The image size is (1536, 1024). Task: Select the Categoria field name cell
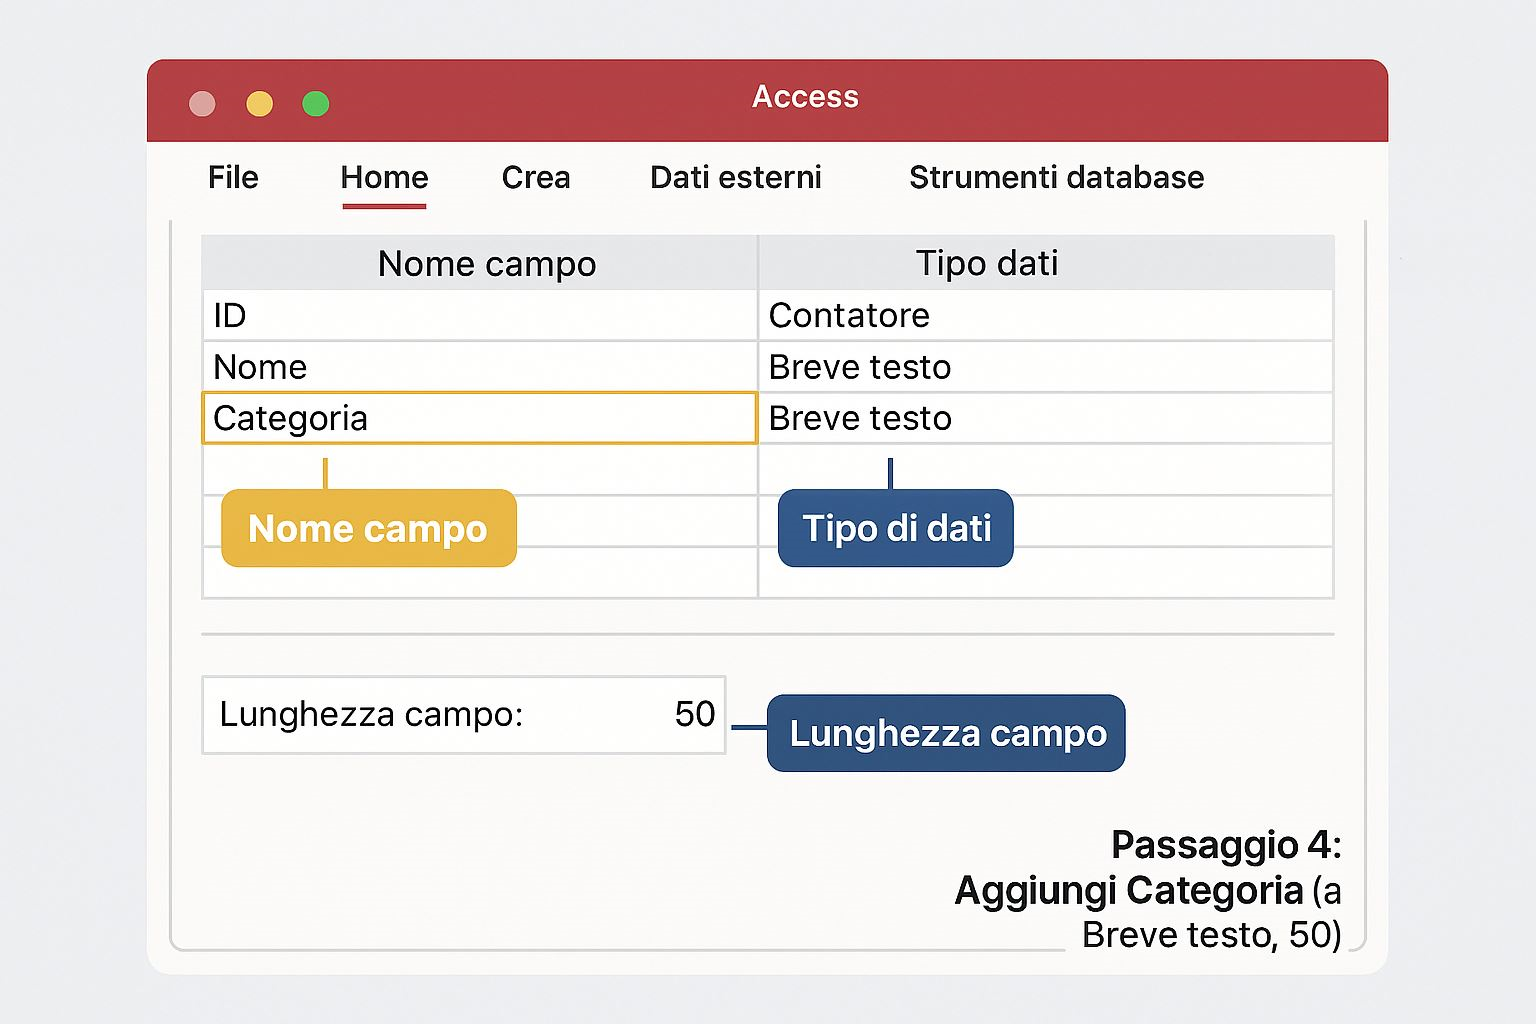(479, 418)
